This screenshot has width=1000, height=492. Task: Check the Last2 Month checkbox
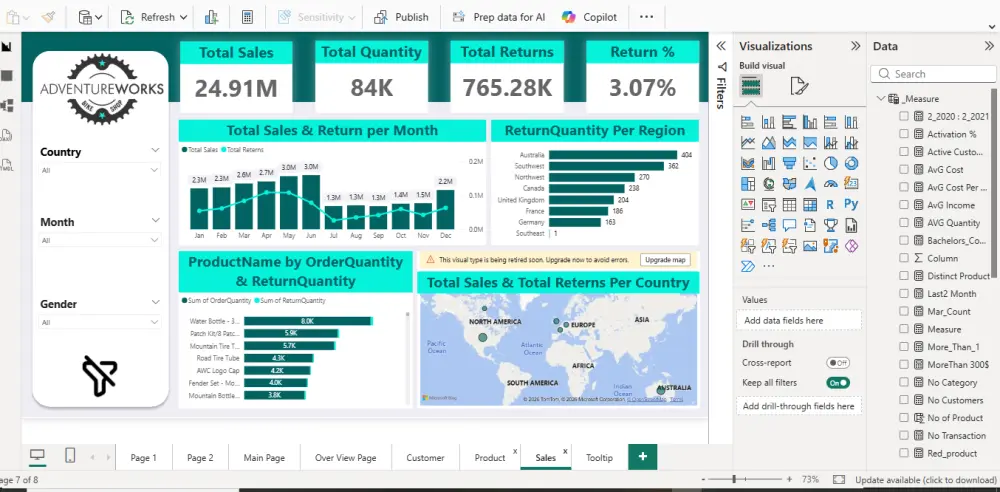pyautogui.click(x=904, y=294)
